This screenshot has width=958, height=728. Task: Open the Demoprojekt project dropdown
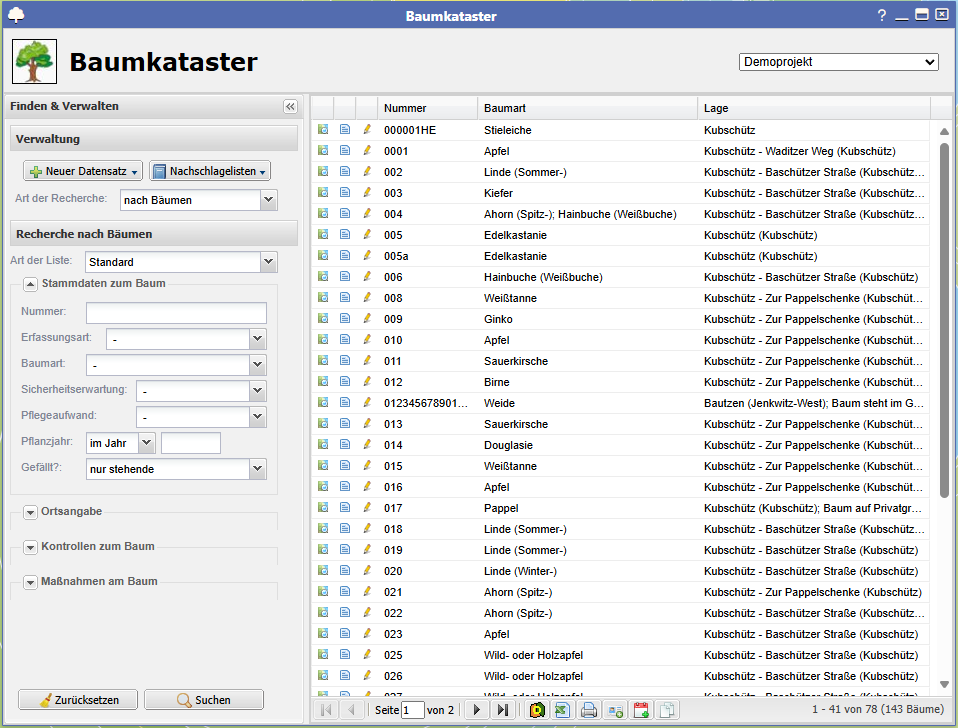(x=838, y=62)
